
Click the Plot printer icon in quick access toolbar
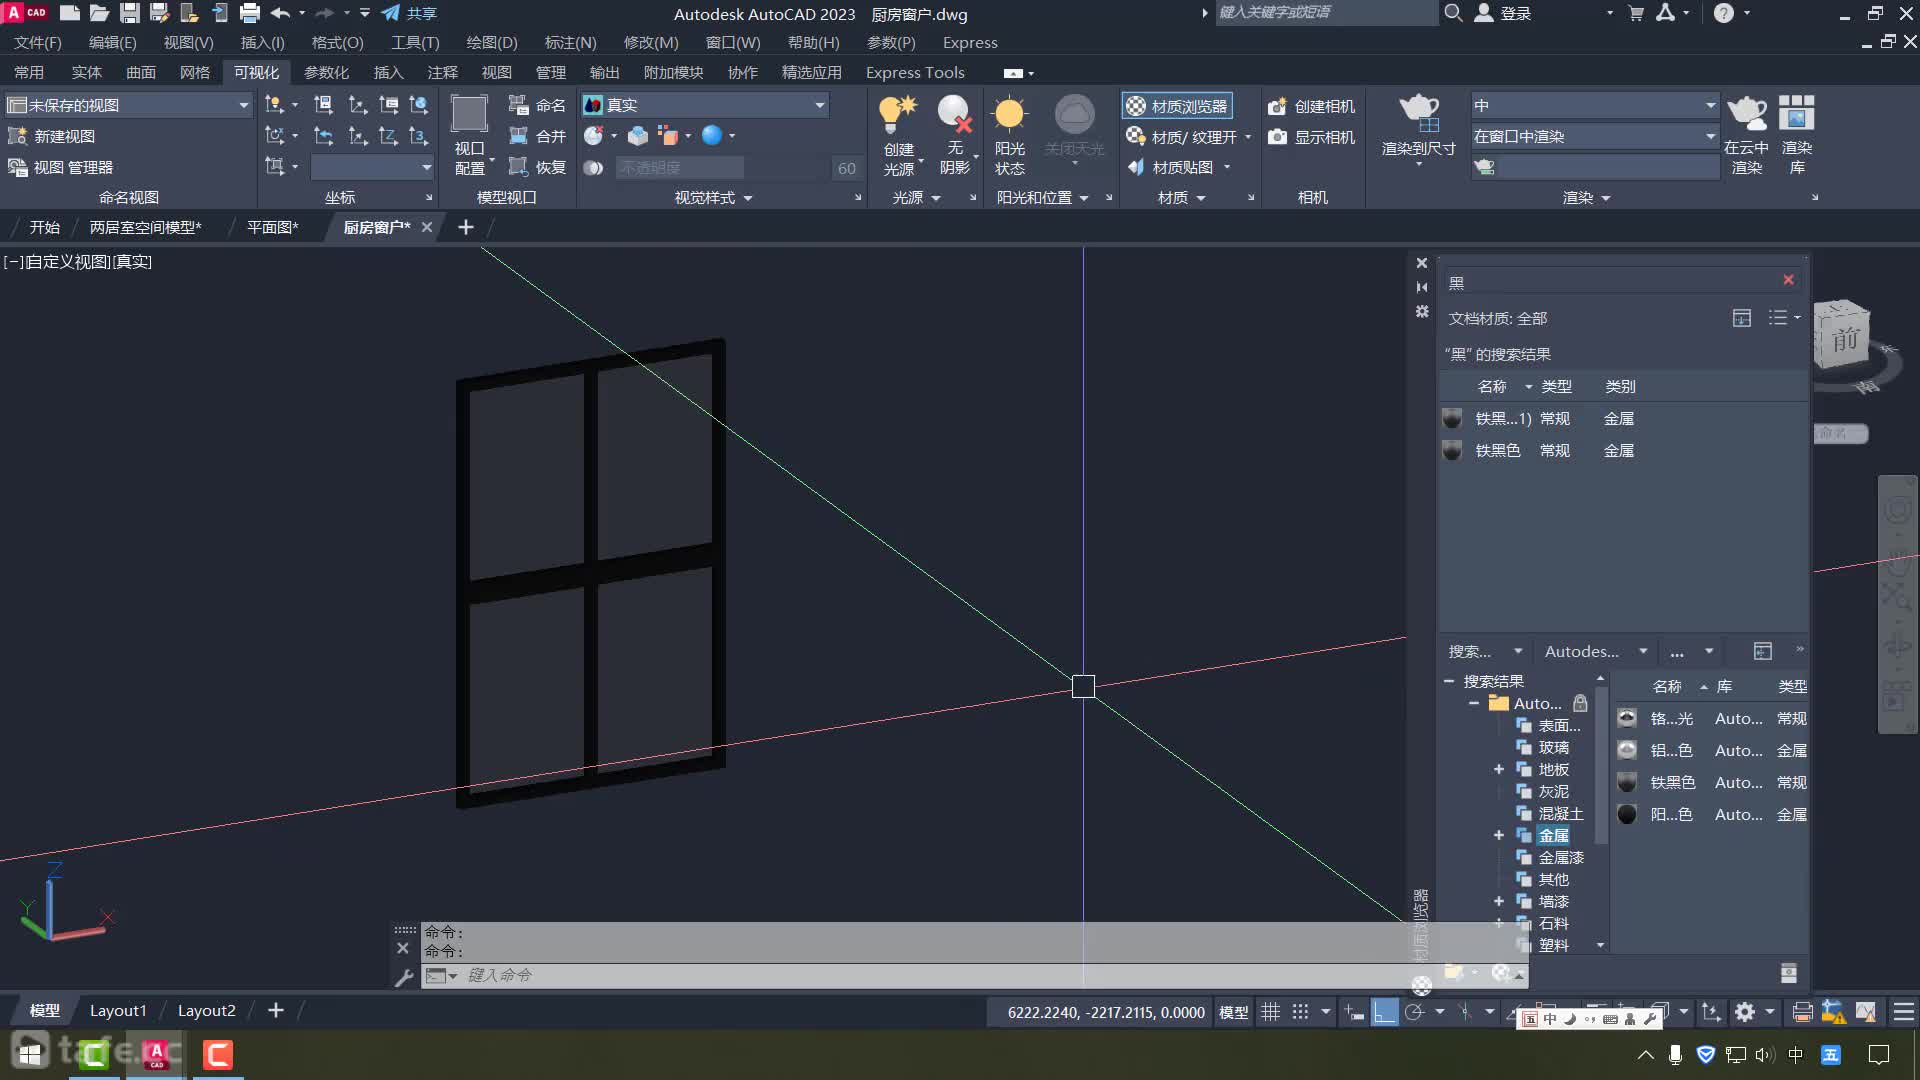250,13
